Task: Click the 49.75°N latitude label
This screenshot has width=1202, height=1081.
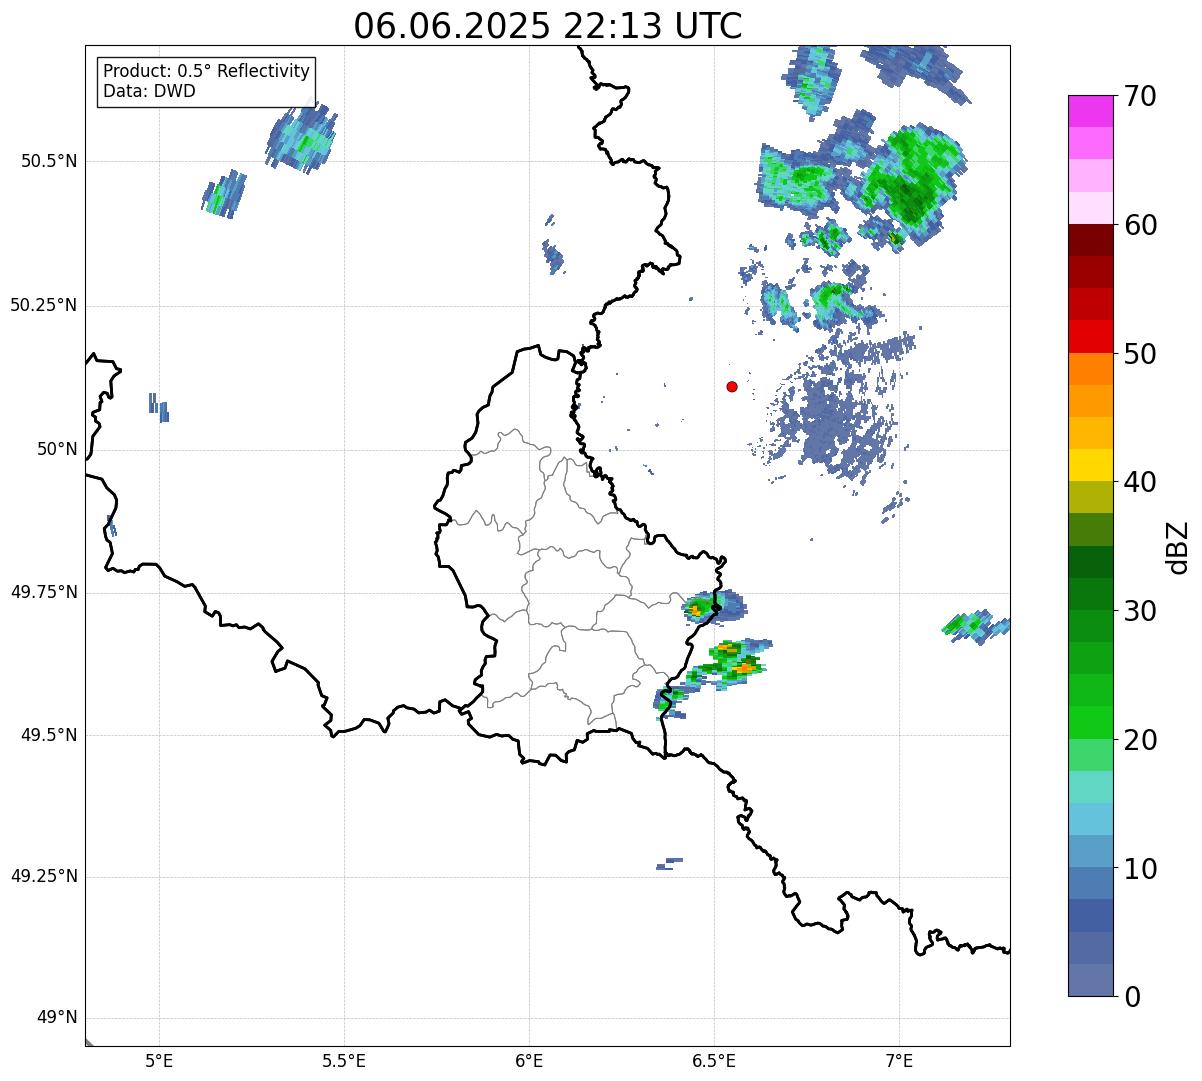Action: 44,592
